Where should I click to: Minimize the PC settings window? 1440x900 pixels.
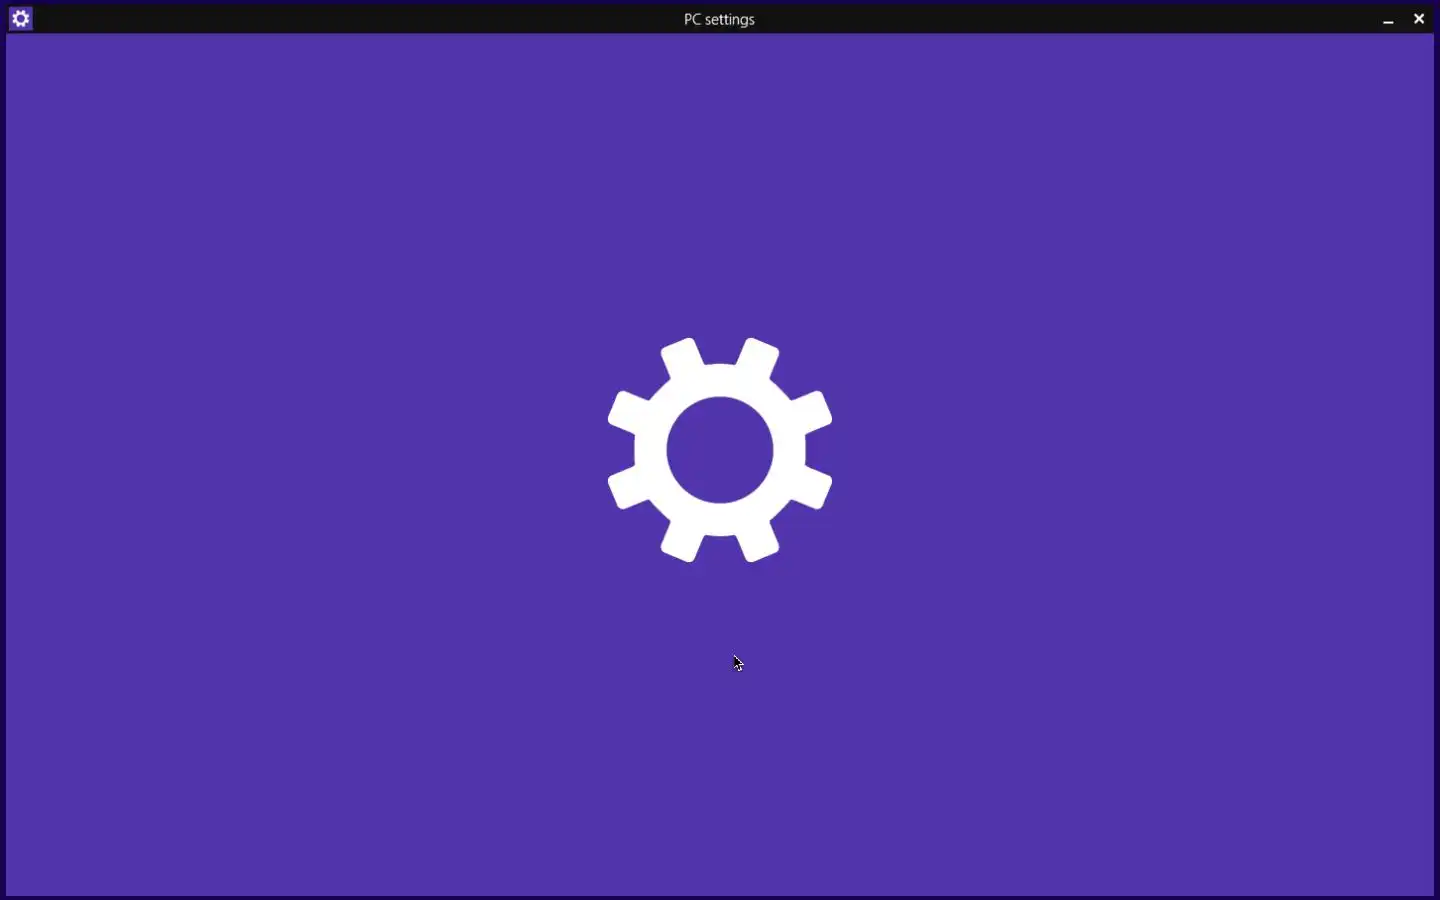(1388, 20)
